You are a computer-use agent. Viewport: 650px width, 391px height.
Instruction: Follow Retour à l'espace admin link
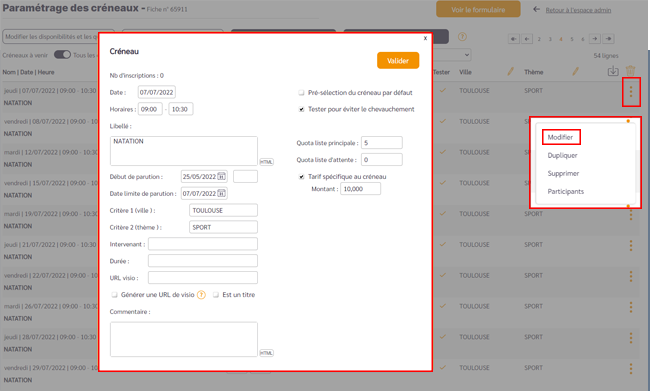[x=578, y=10]
